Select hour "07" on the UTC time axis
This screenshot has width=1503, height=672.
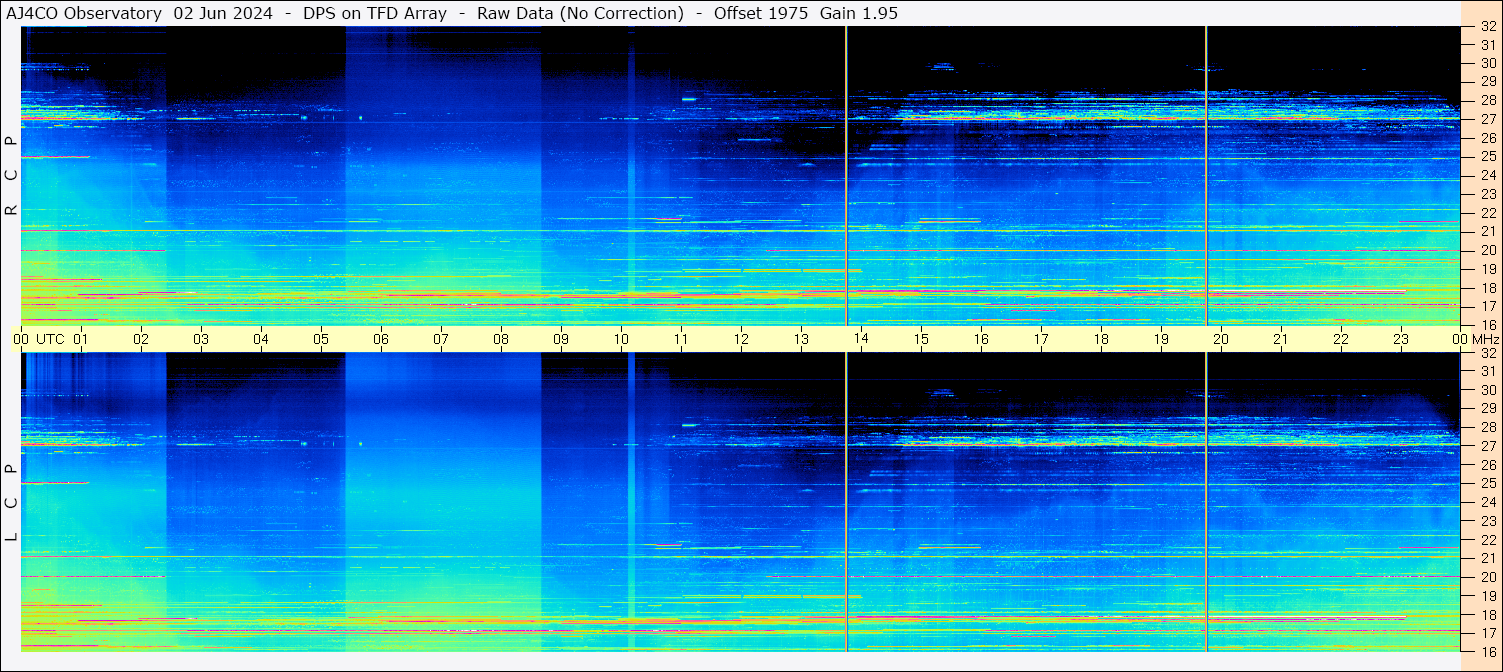[x=441, y=339]
